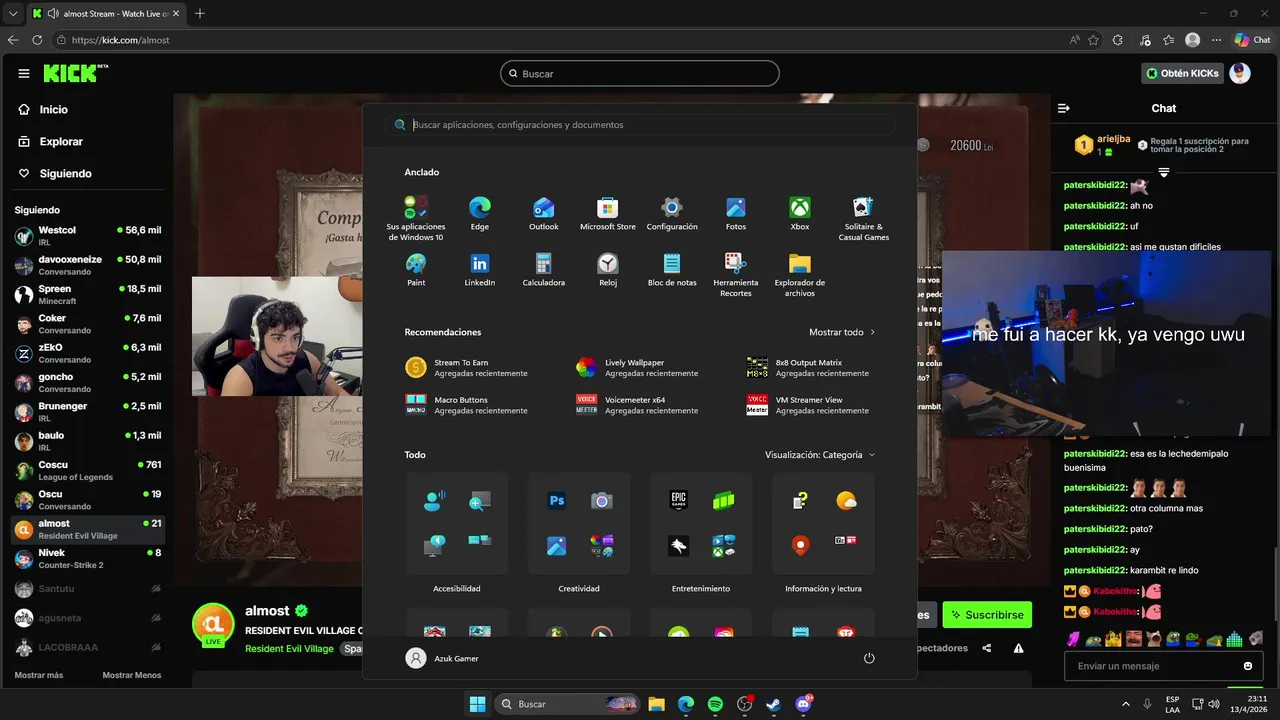
Task: Open the Edge Chat Copilot button
Action: click(1252, 40)
